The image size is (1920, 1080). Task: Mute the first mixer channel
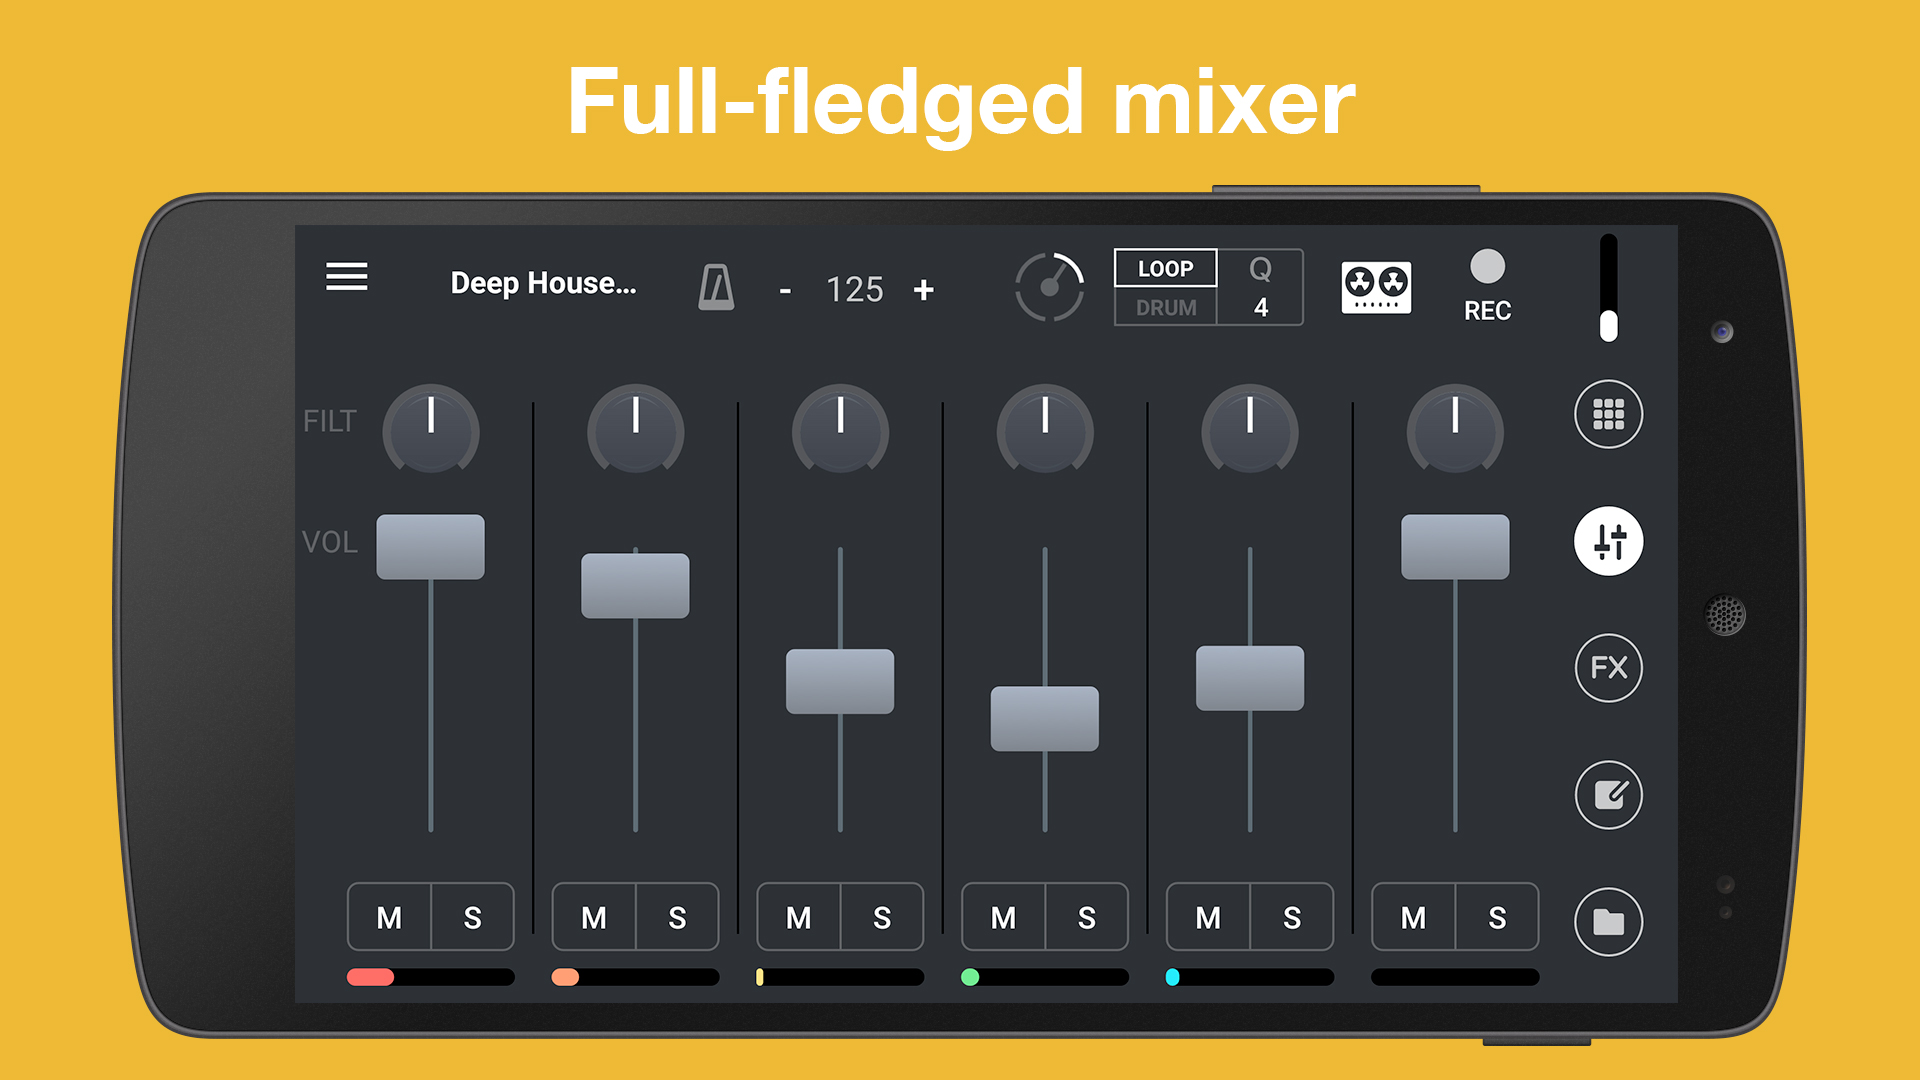point(389,917)
